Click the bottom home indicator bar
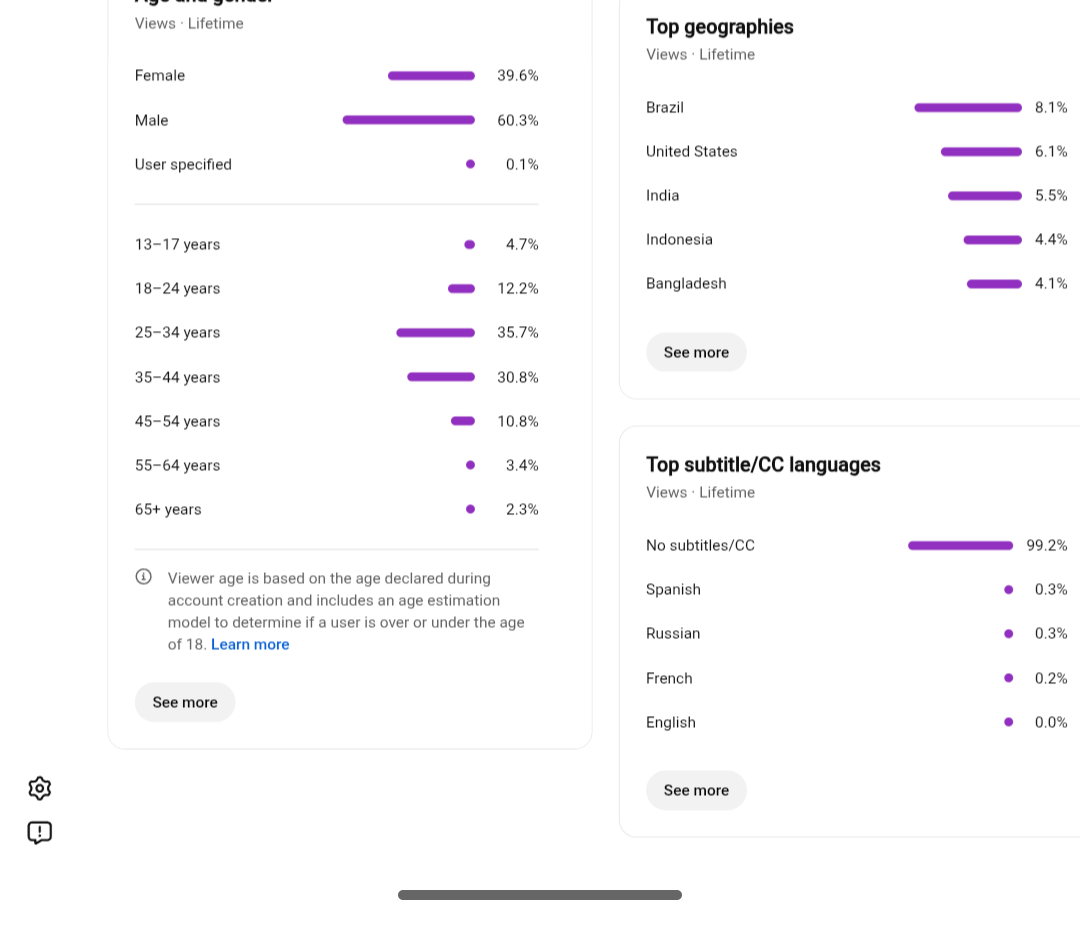The width and height of the screenshot is (1080, 926). click(539, 895)
